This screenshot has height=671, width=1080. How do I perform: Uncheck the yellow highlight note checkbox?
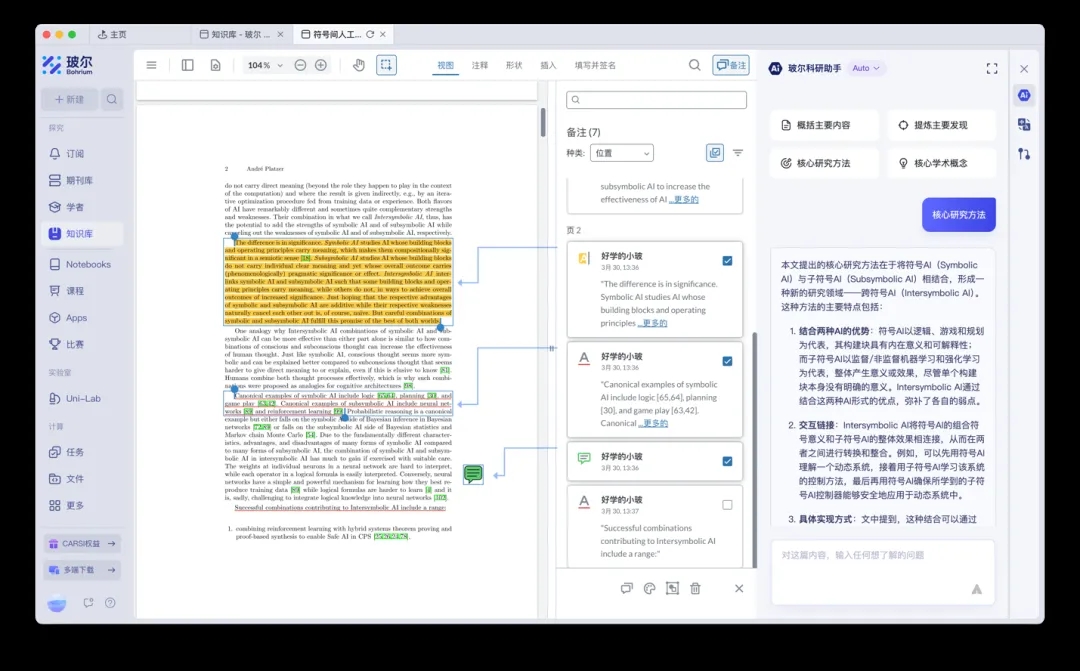coord(727,261)
